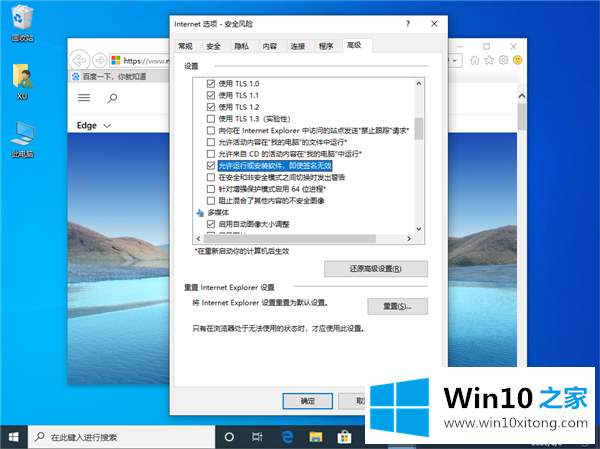Click the IE back arrow button

click(80, 60)
